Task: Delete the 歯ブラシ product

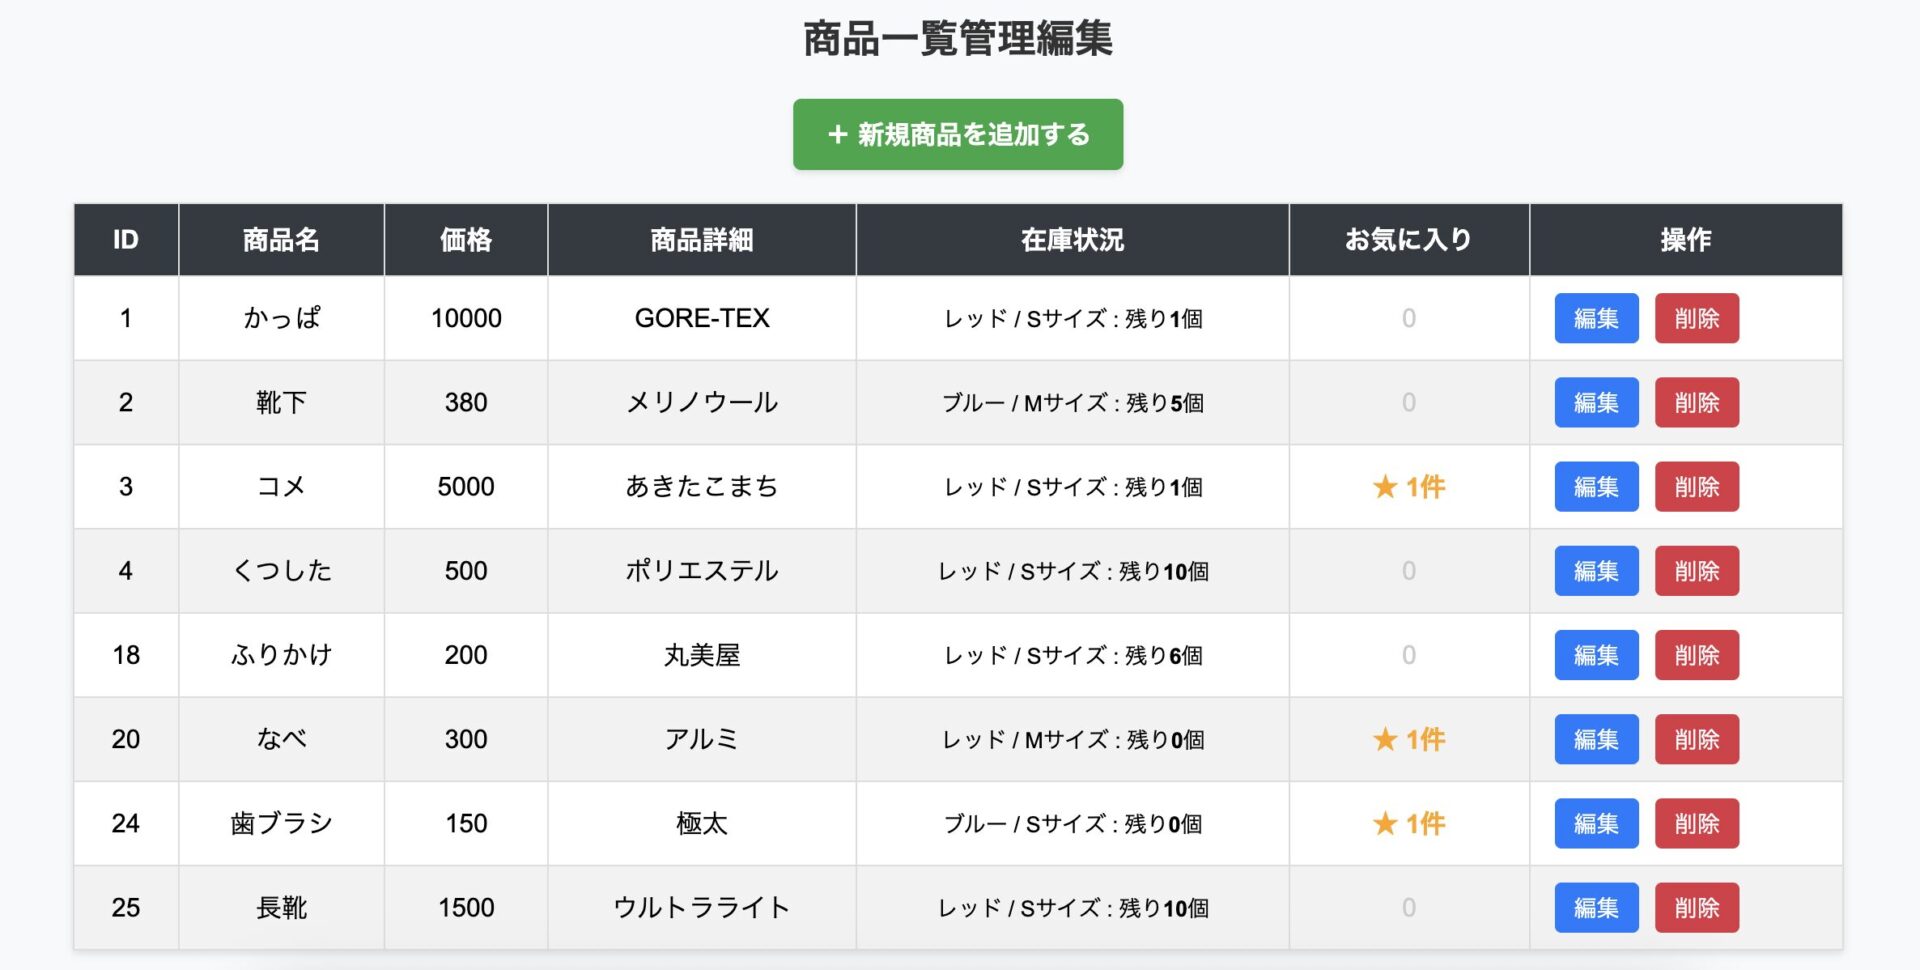Action: pyautogui.click(x=1697, y=823)
